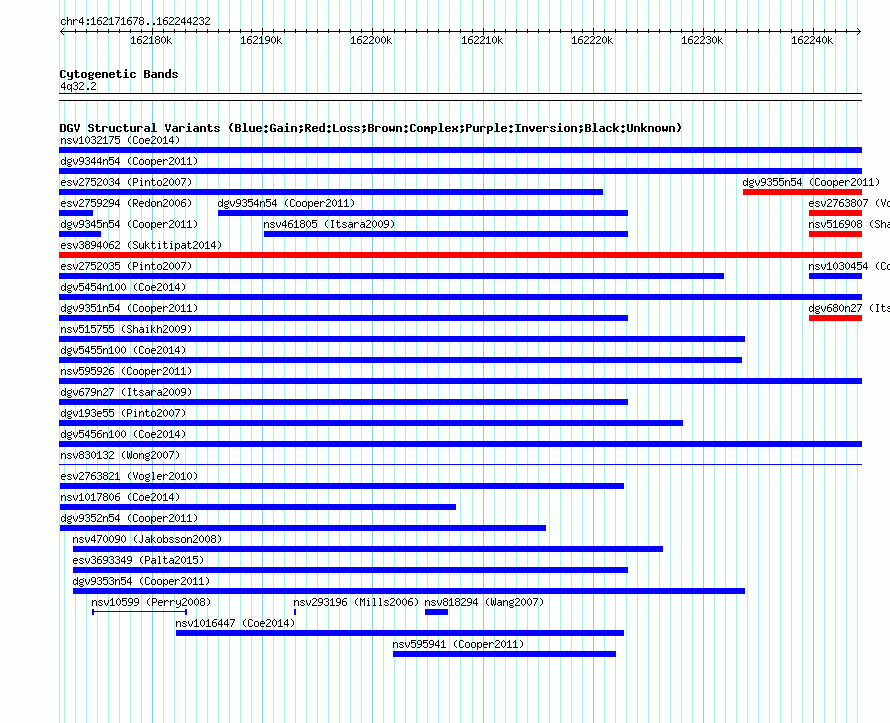Image resolution: width=890 pixels, height=723 pixels.
Task: Click nsv1016447 (Coe2014) label
Action: click(x=236, y=623)
